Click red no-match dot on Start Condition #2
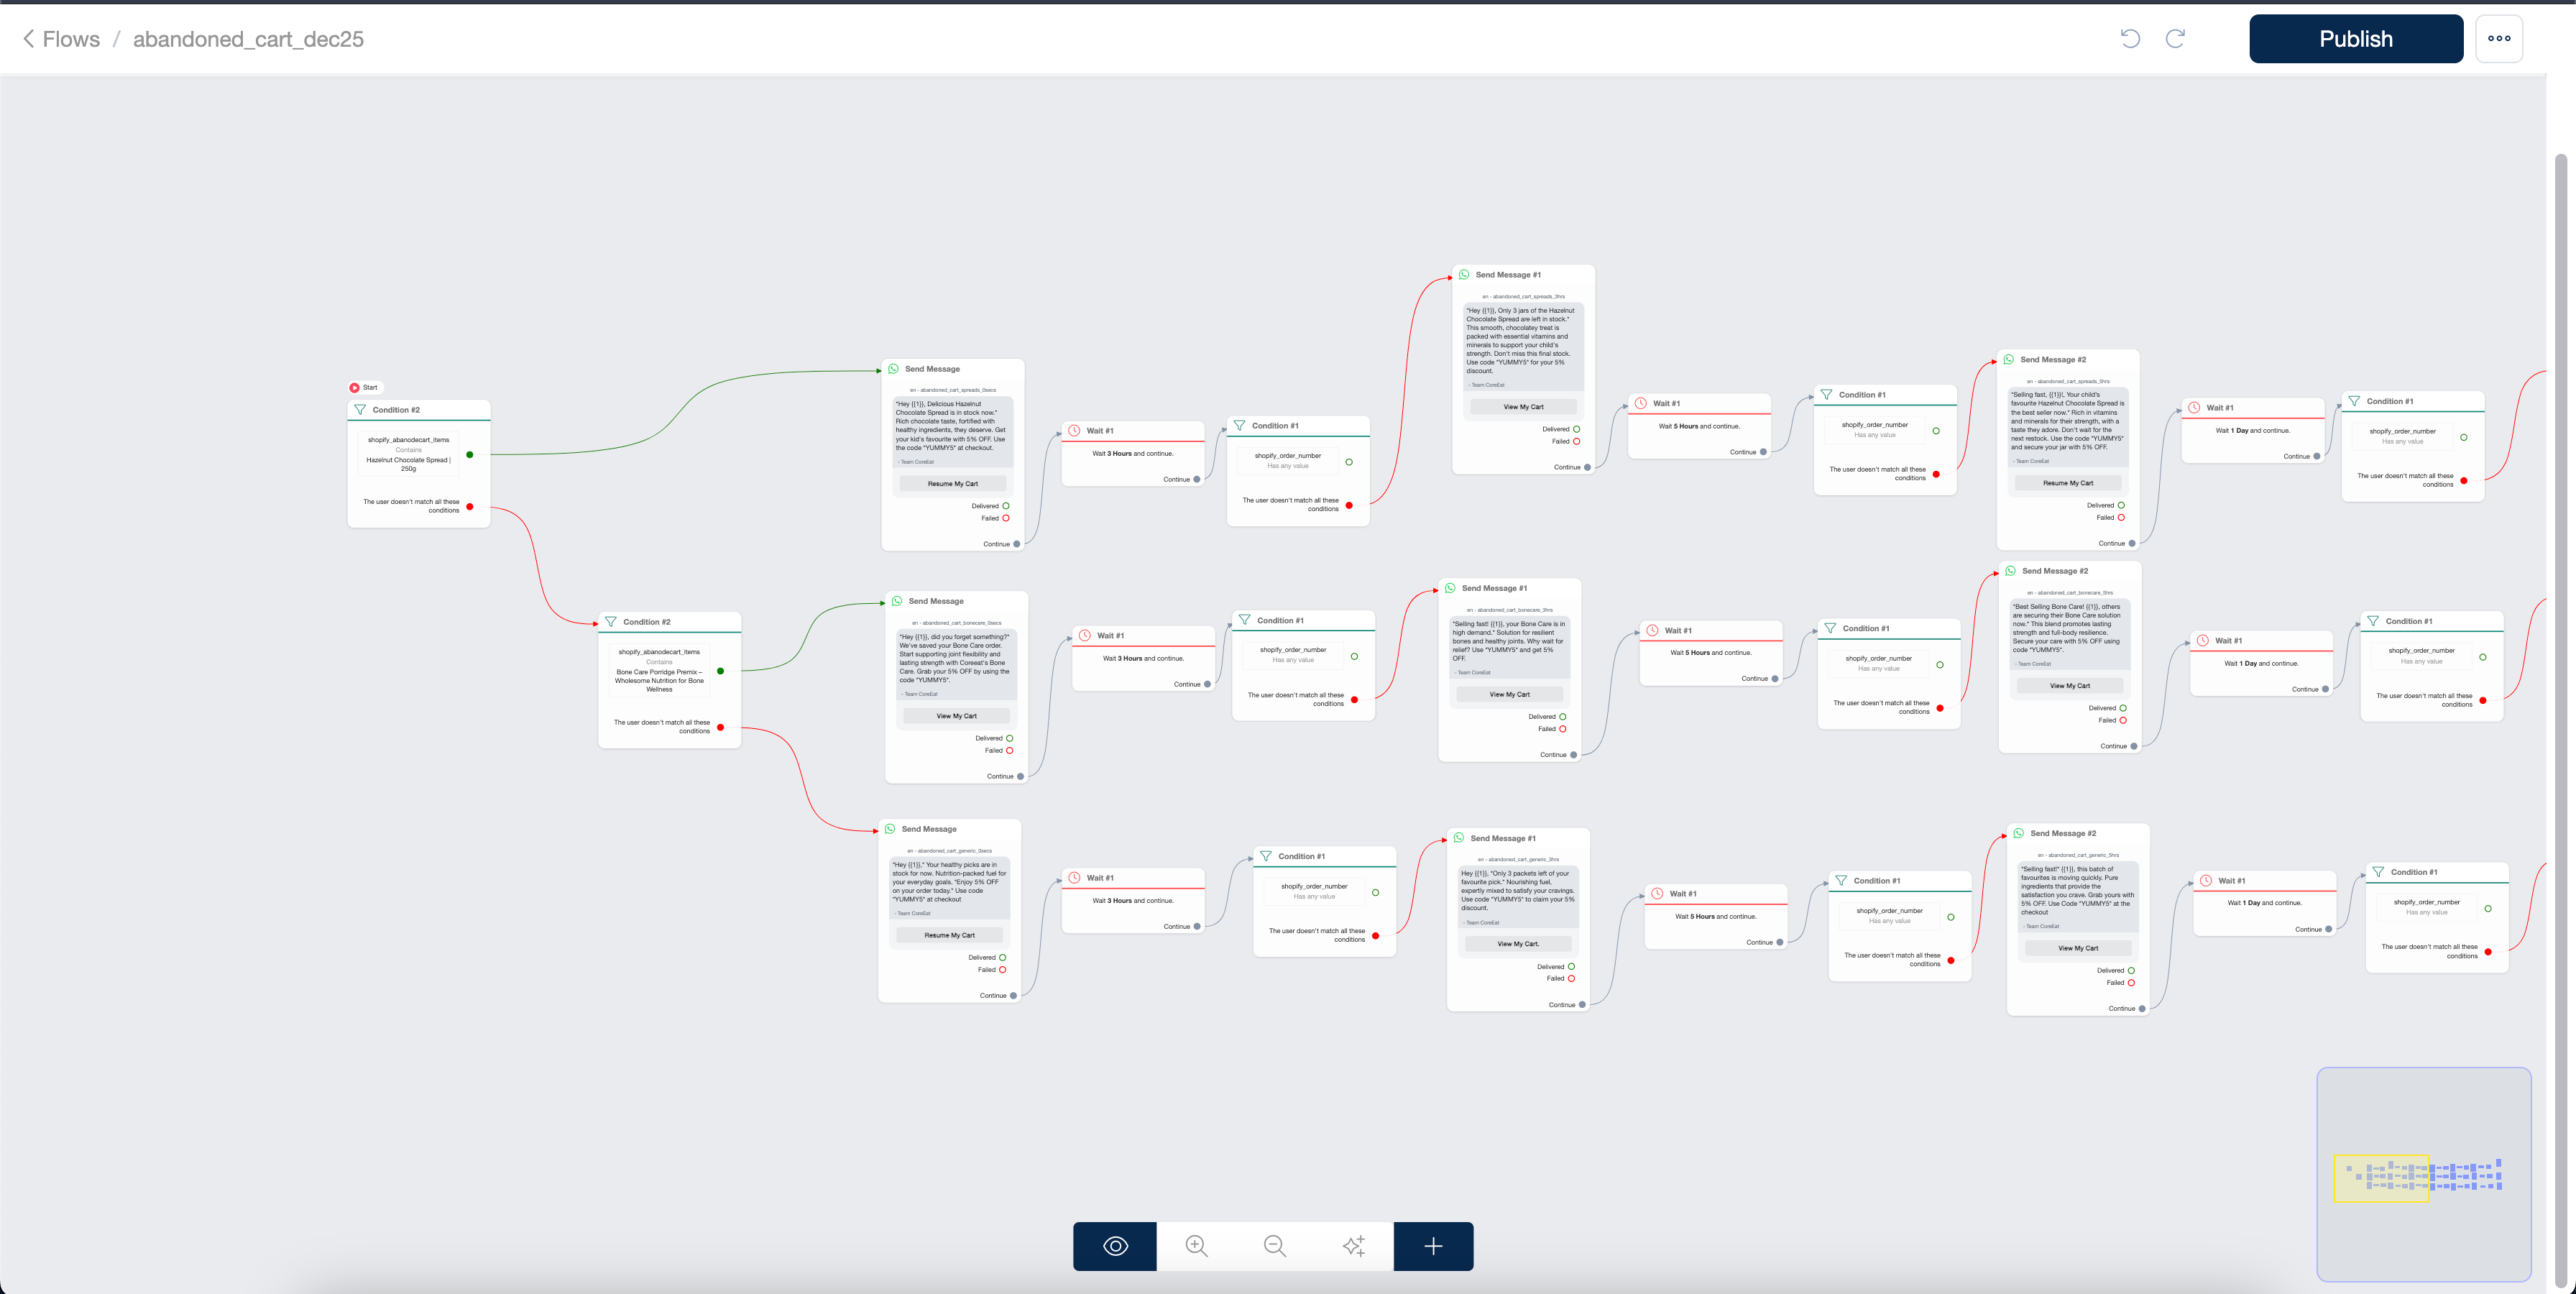The width and height of the screenshot is (2576, 1294). pos(470,507)
